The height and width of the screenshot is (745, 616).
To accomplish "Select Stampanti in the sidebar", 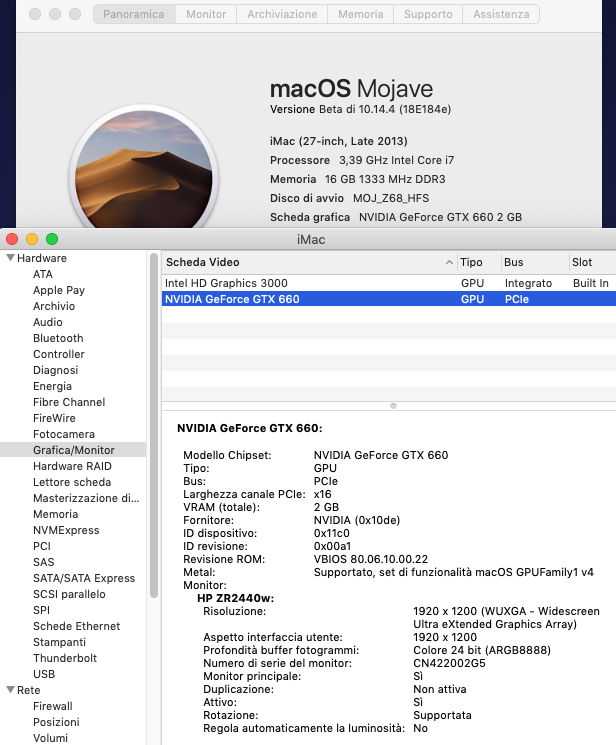I will [x=59, y=642].
